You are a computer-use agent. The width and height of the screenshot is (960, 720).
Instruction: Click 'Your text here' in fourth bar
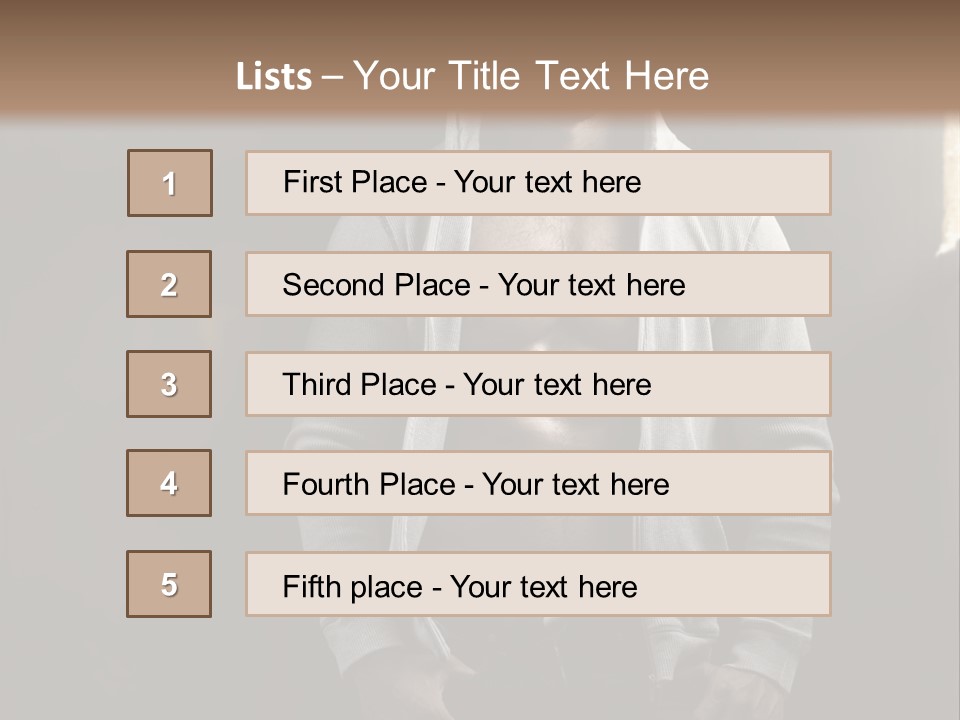pyautogui.click(x=575, y=485)
